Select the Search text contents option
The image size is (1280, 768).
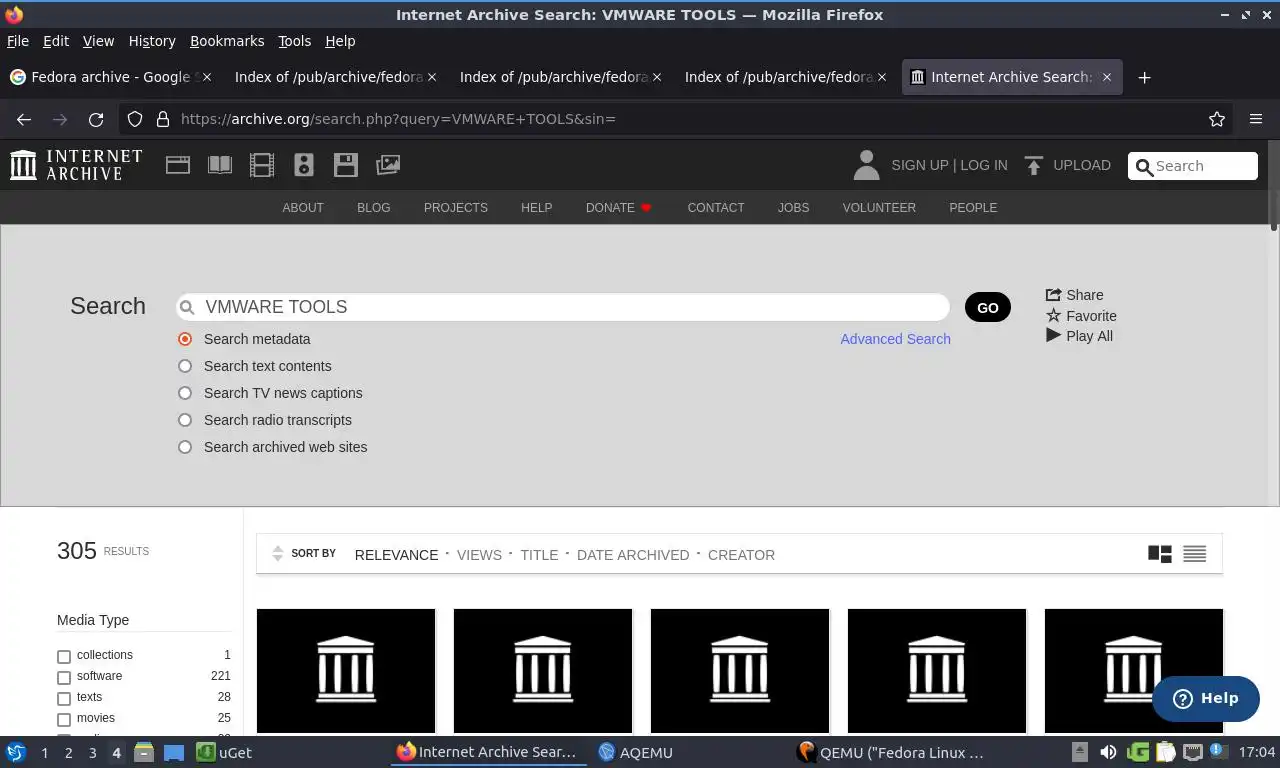click(x=185, y=366)
